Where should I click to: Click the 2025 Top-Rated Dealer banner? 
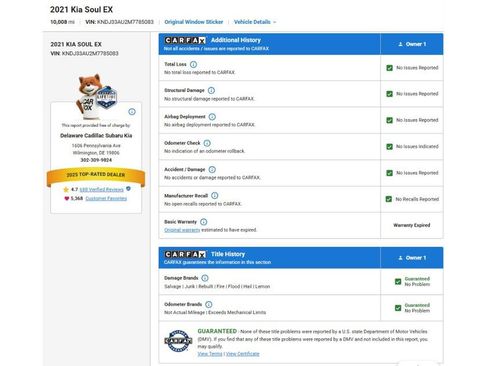tap(96, 175)
